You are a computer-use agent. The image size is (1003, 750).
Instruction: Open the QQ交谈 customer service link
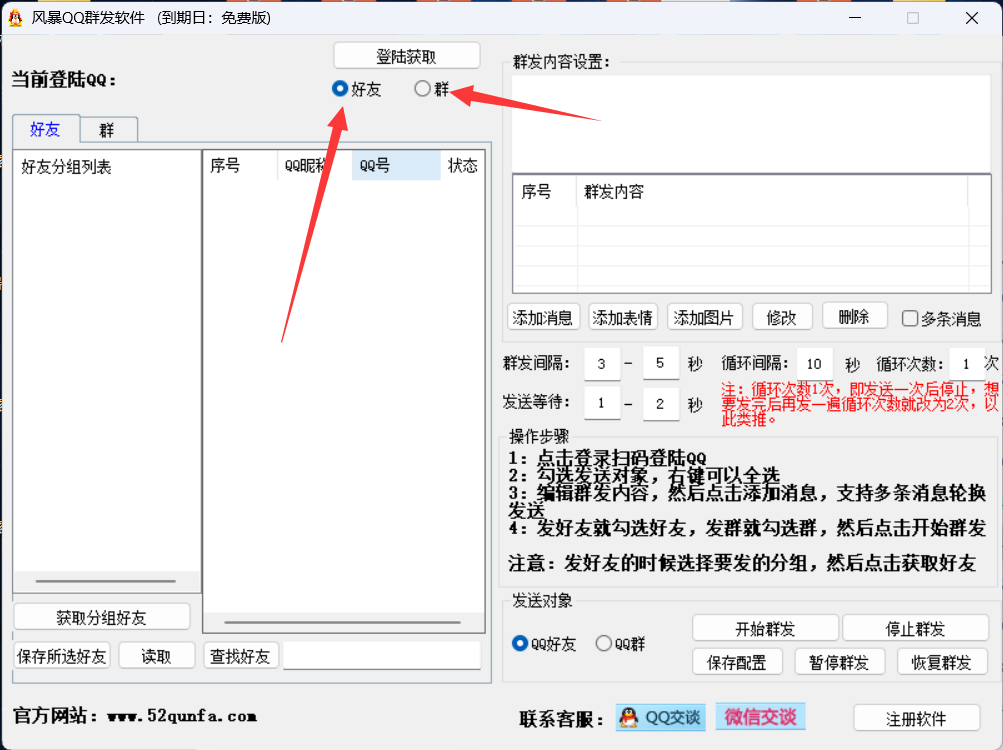(x=660, y=717)
